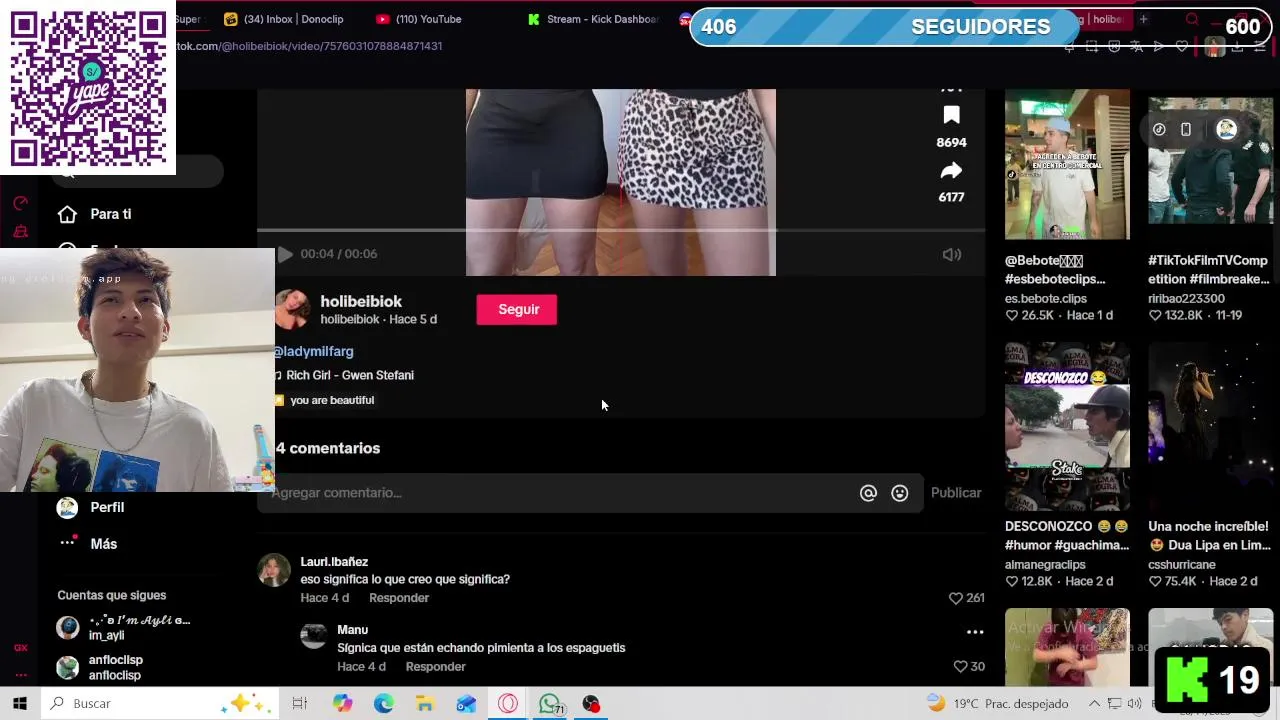Open Más in the sidebar
This screenshot has height=720, width=1280.
pyautogui.click(x=104, y=544)
